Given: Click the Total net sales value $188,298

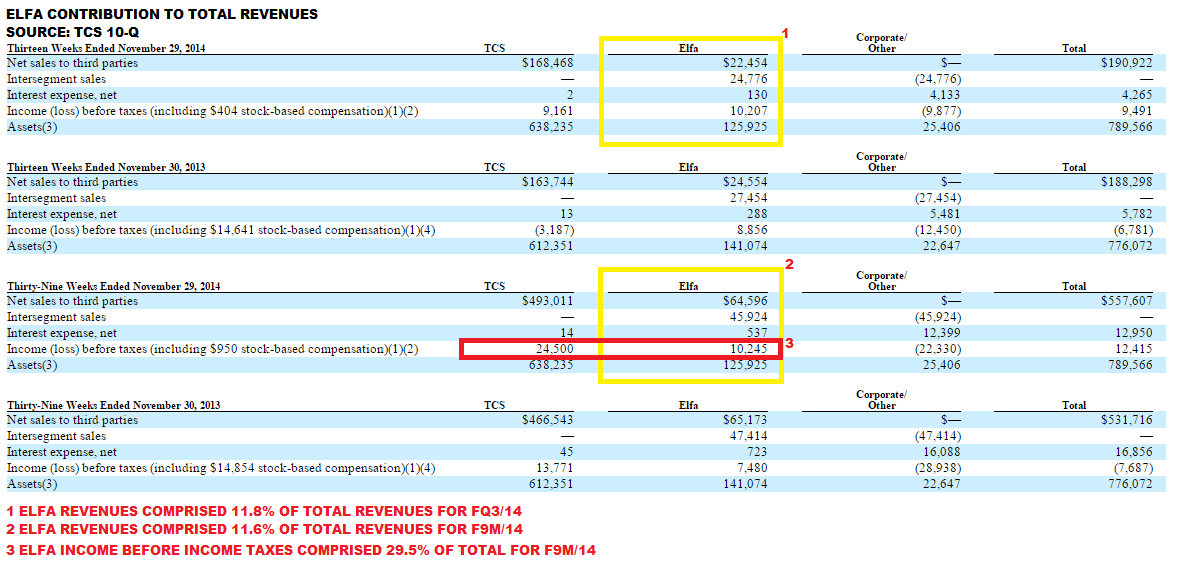Looking at the screenshot, I should (1127, 182).
